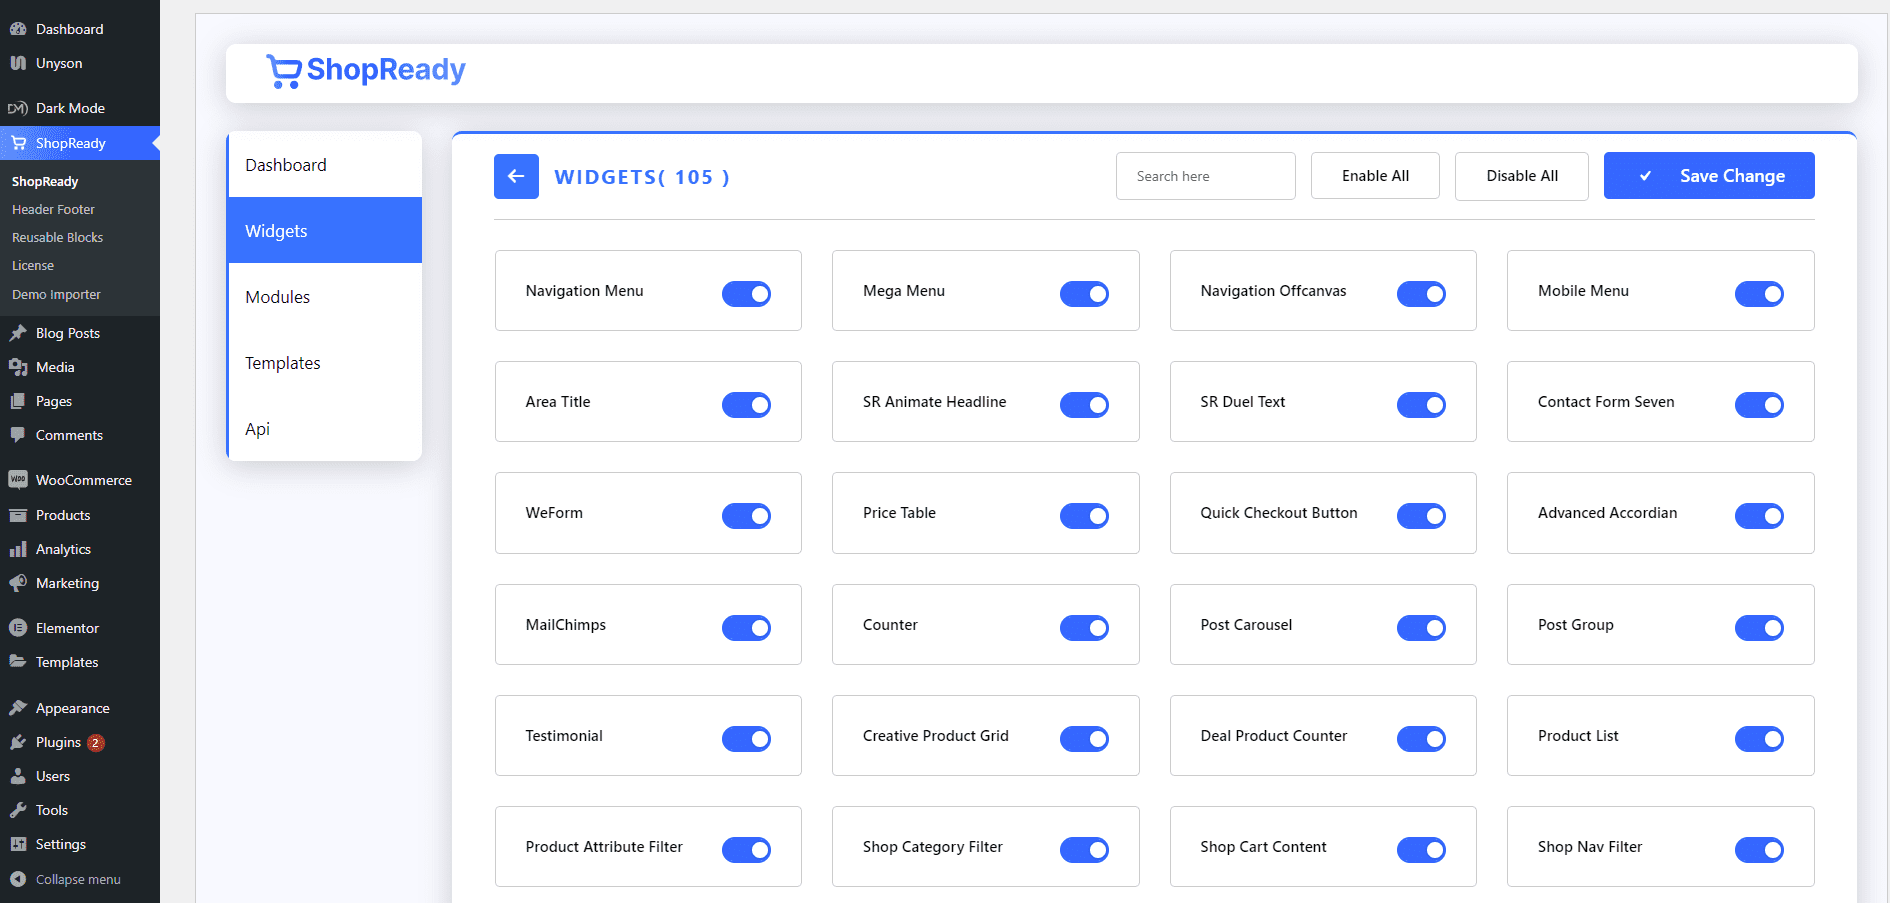This screenshot has height=903, width=1890.
Task: Click the back arrow icon beside Widgets heading
Action: pos(516,177)
